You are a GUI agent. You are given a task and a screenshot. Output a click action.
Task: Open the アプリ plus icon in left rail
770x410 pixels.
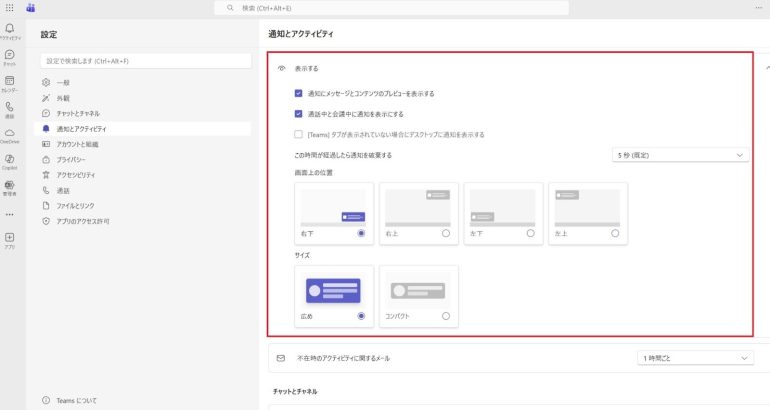(x=9, y=238)
